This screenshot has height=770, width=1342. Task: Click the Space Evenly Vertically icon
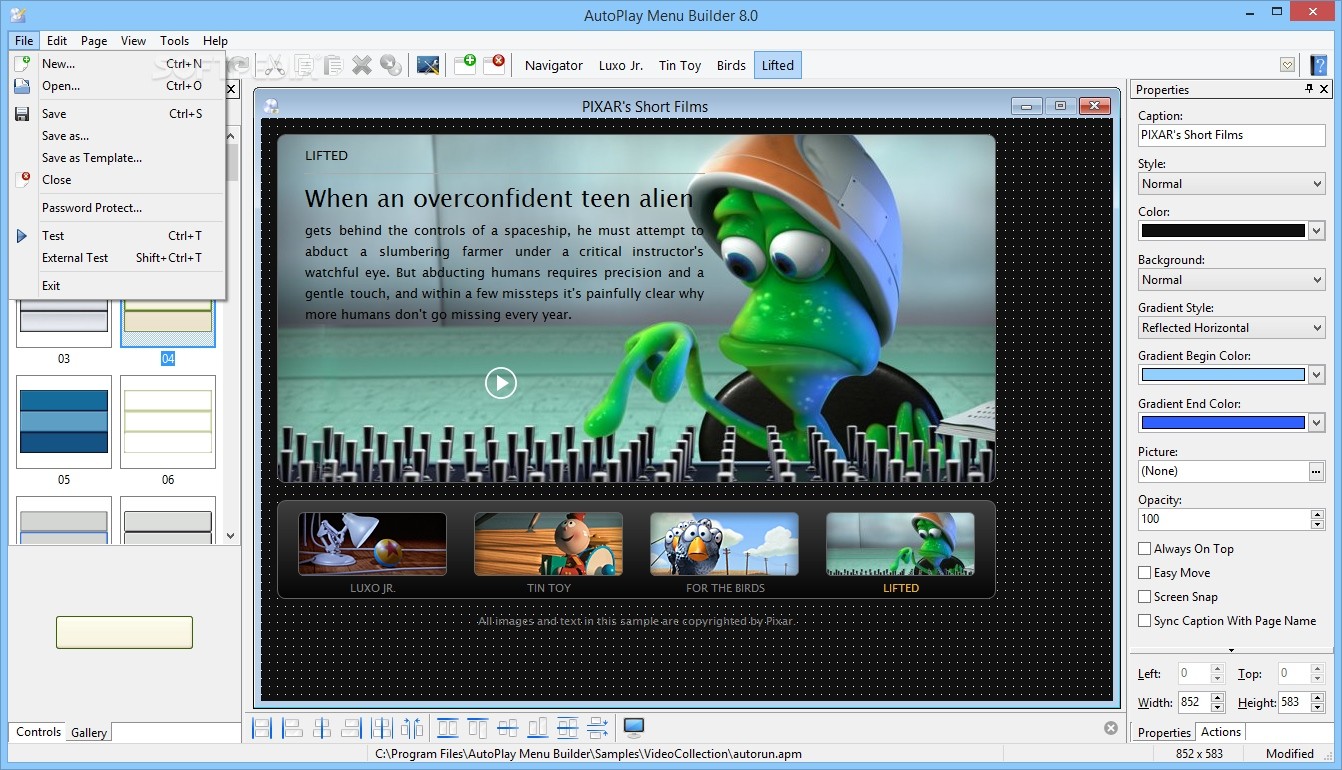[x=598, y=728]
